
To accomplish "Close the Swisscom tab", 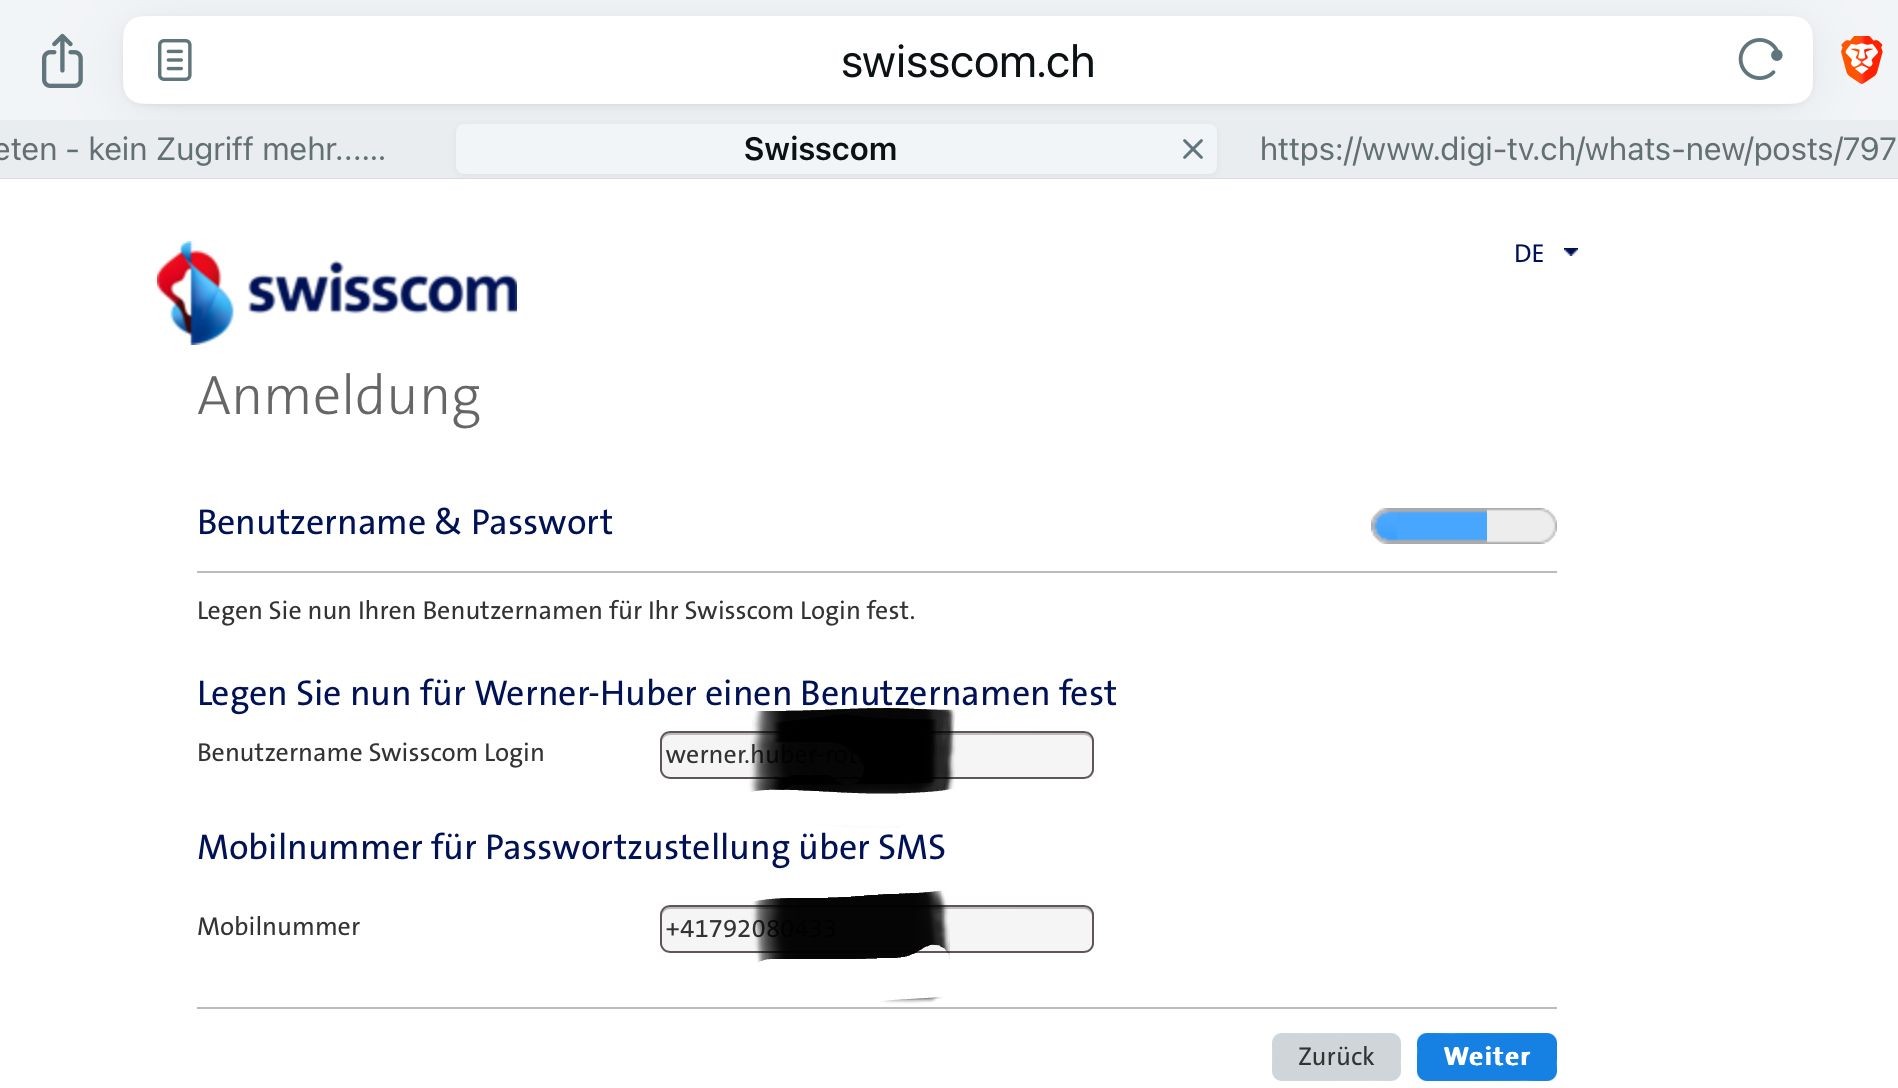I will pyautogui.click(x=1192, y=150).
